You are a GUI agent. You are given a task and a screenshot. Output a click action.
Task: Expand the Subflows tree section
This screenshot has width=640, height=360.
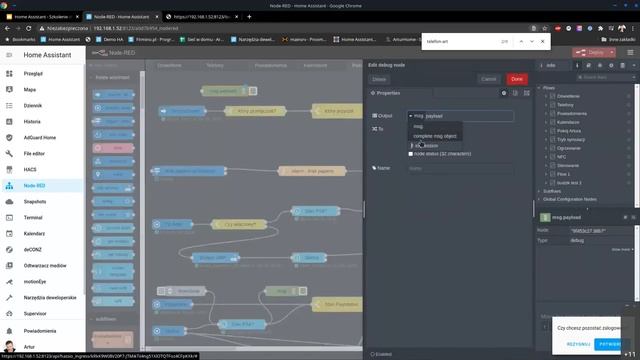[539, 191]
